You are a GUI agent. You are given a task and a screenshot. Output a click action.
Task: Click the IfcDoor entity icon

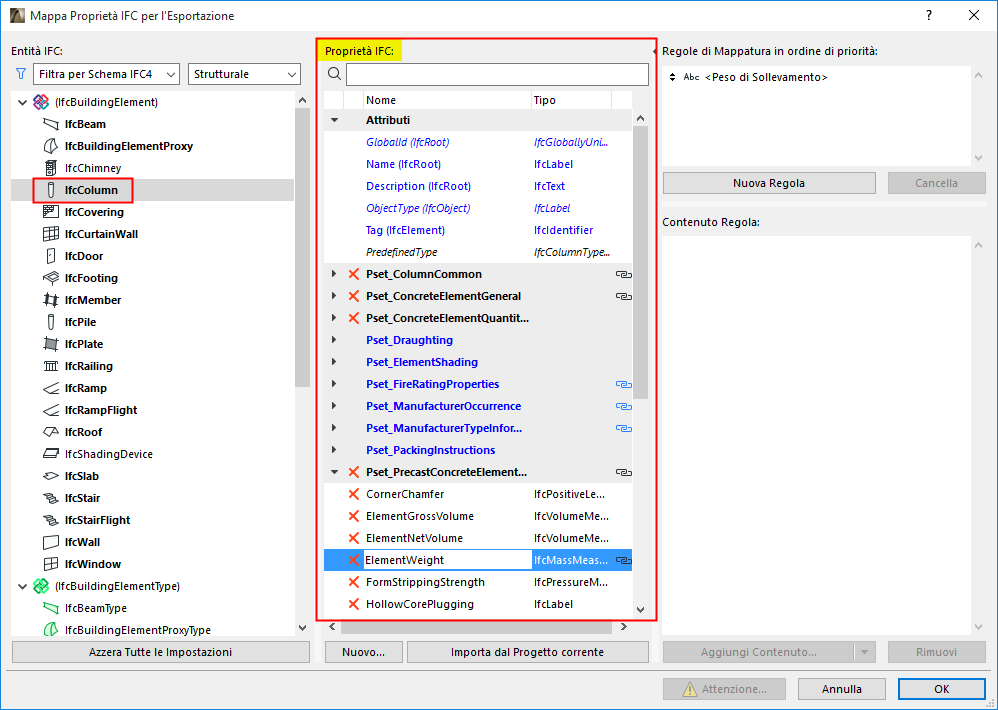(51, 256)
